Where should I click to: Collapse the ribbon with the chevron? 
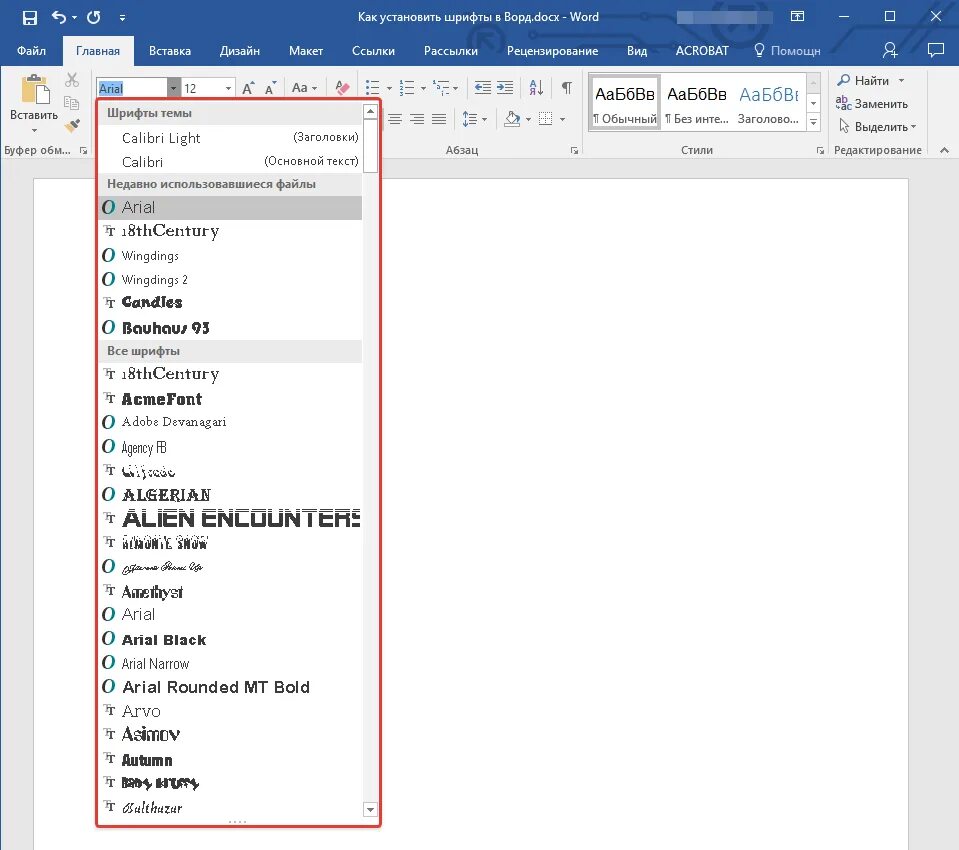pyautogui.click(x=944, y=150)
